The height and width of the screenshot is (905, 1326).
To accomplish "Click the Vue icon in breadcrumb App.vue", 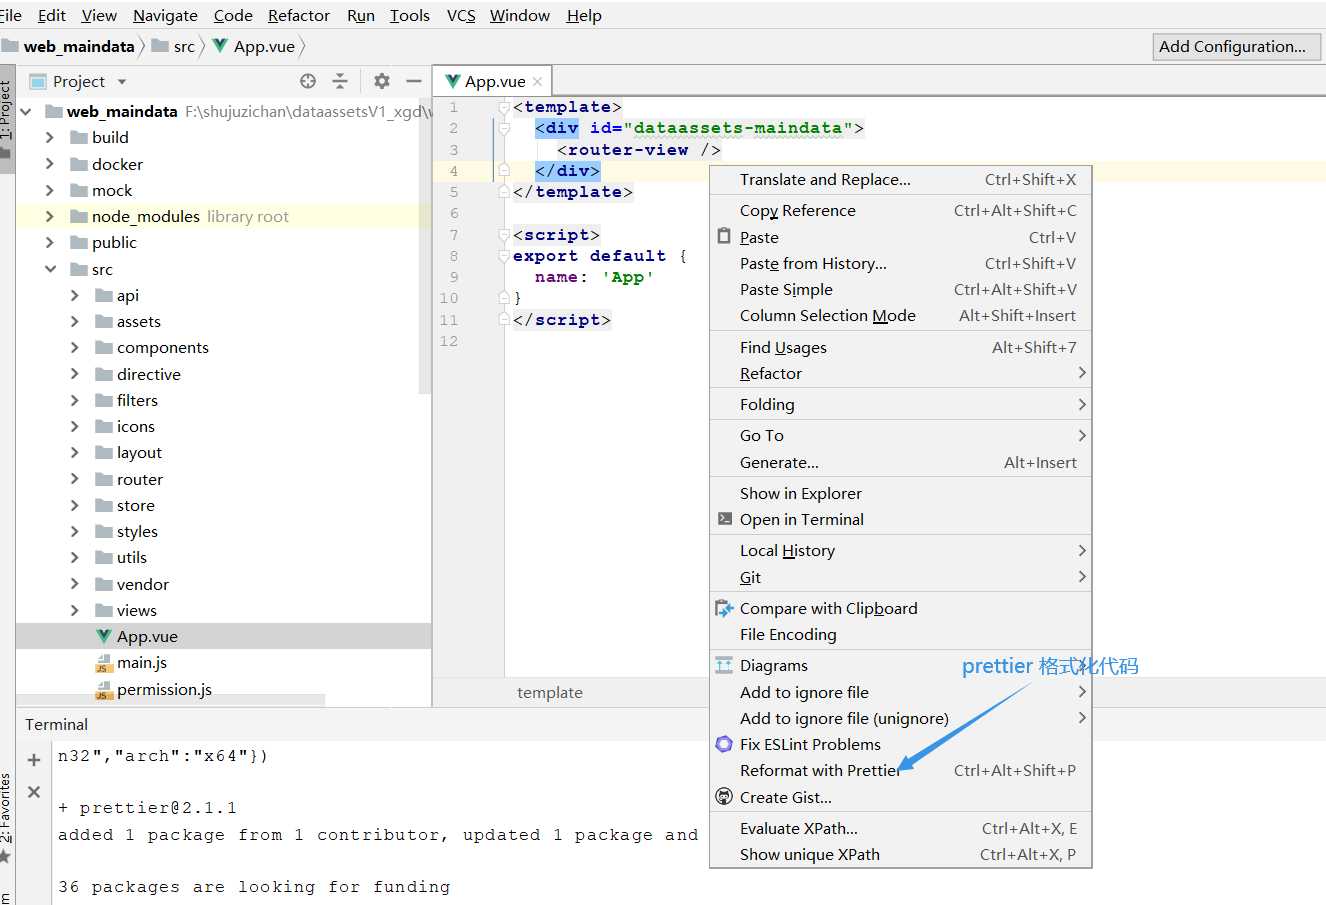I will pos(220,46).
